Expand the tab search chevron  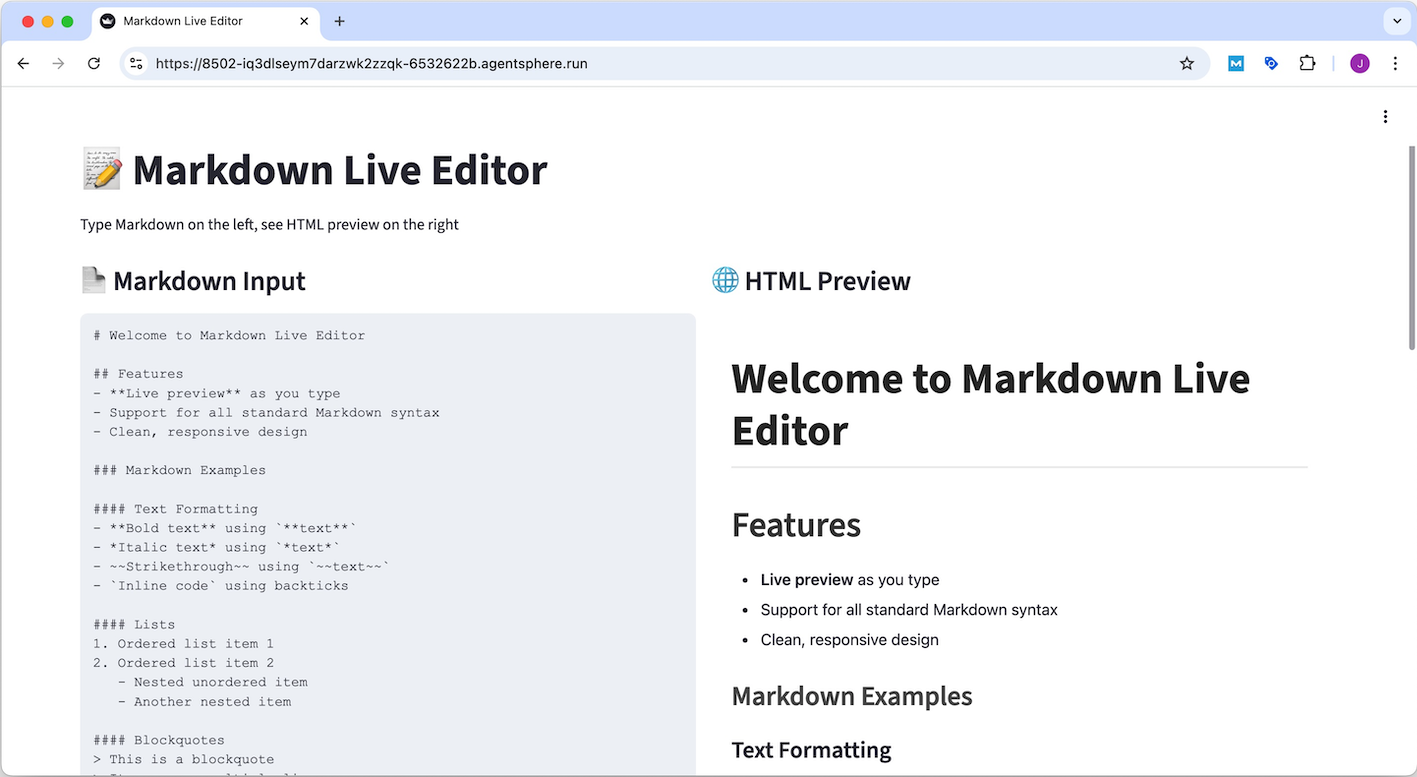coord(1397,21)
